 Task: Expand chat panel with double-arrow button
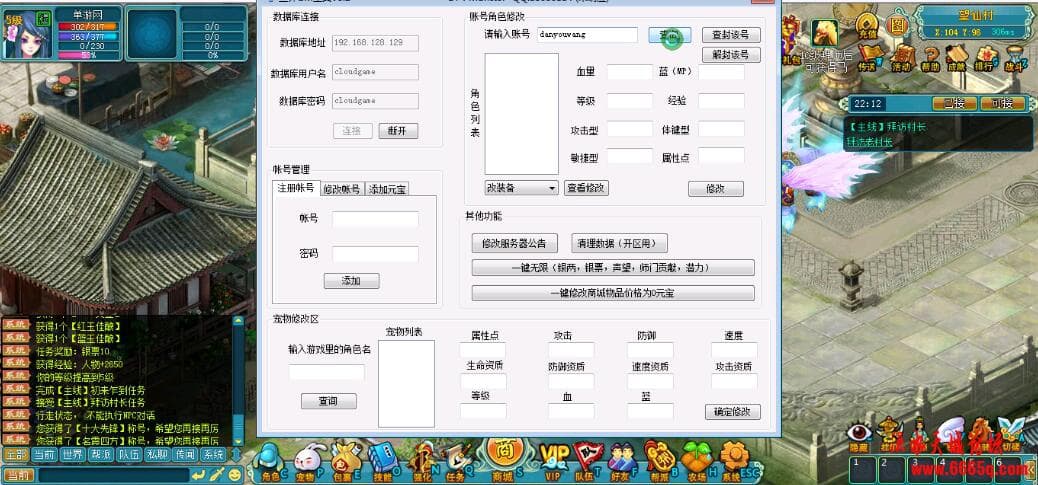coord(237,455)
